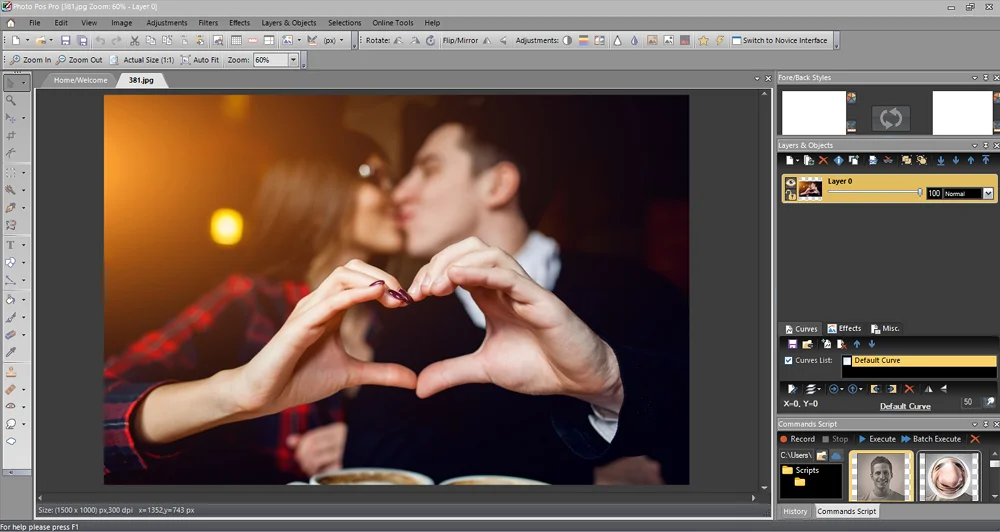
Task: Expand the layer blend mode Normal dropdown
Action: point(989,193)
